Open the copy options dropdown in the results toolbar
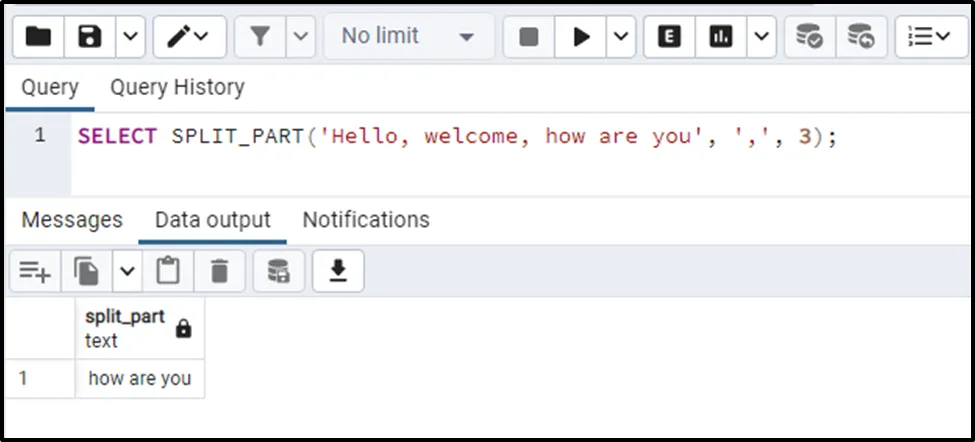 click(x=127, y=271)
